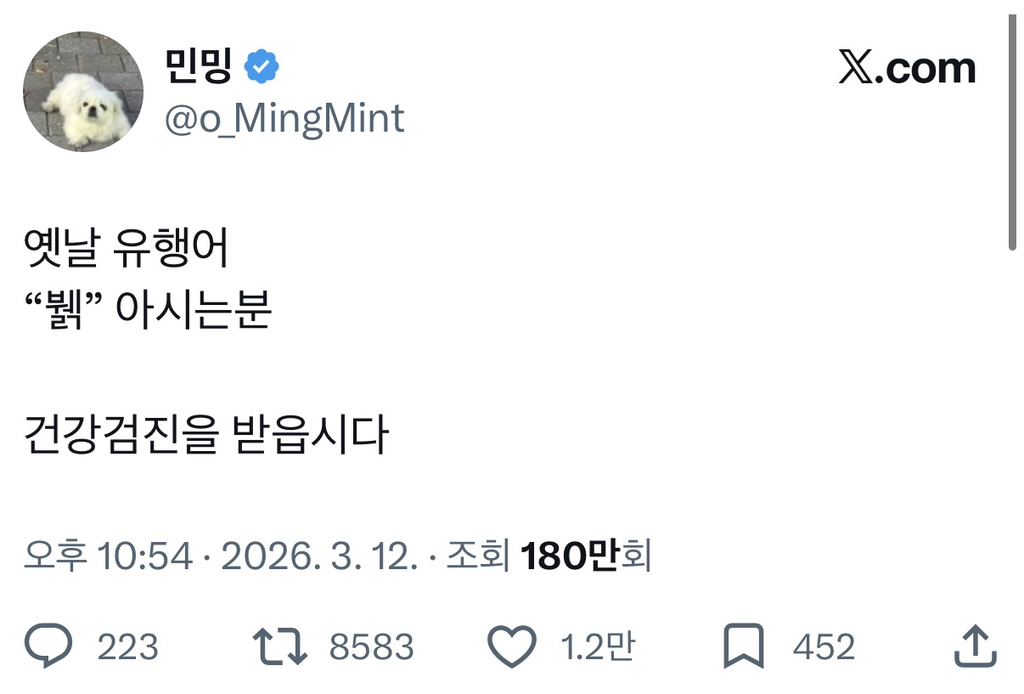Click the repost count 8583
This screenshot has width=1024, height=694.
pos(371,647)
